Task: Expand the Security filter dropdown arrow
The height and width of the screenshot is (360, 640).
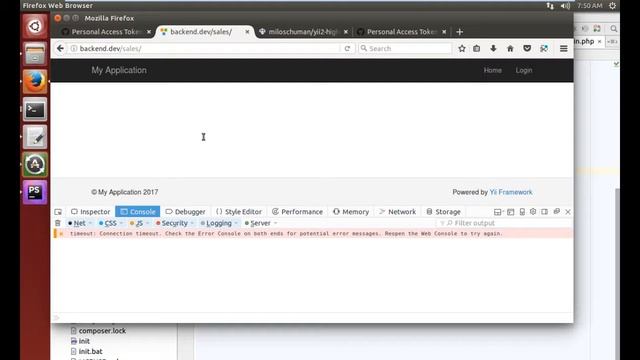Action: 192,223
